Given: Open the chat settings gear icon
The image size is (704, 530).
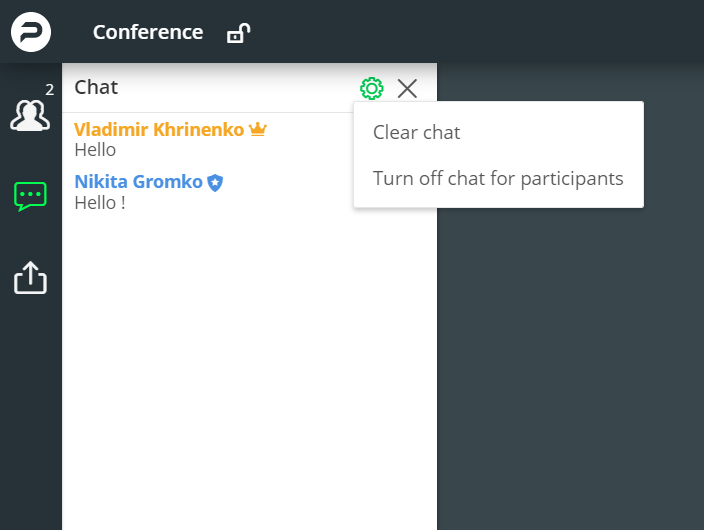Looking at the screenshot, I should [372, 88].
